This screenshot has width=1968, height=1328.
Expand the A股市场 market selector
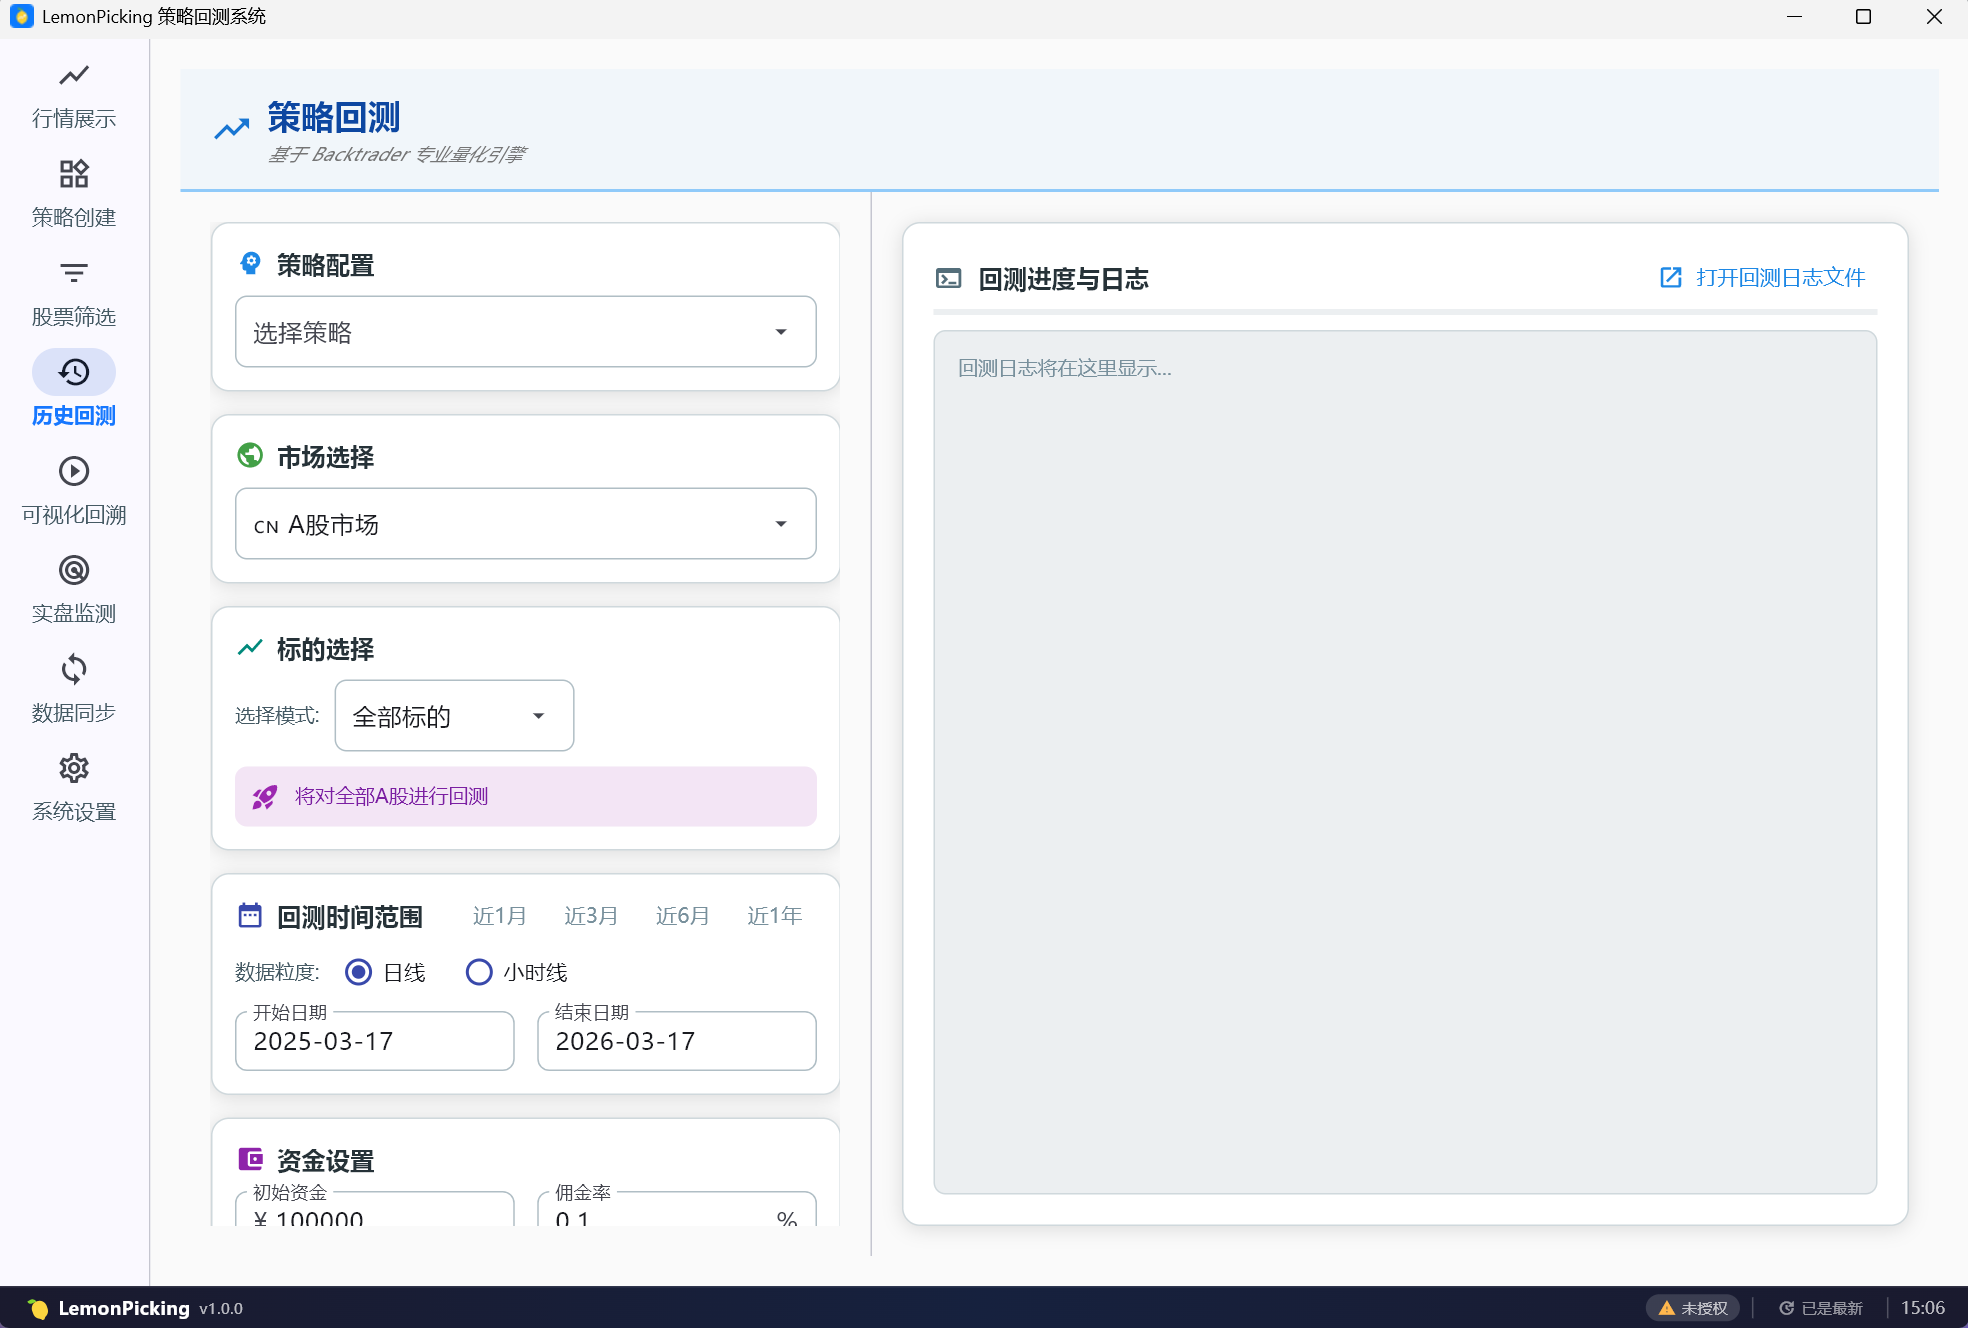pos(525,523)
